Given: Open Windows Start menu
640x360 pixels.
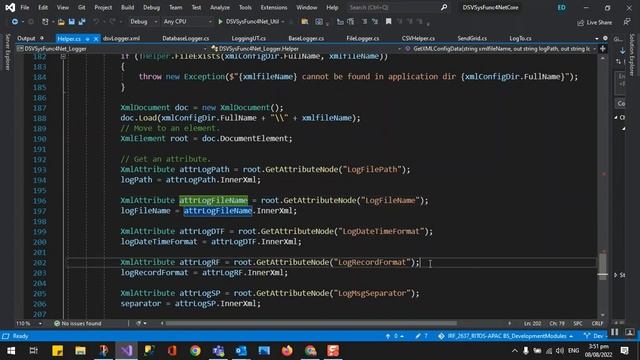Looking at the screenshot, I should pyautogui.click(x=11, y=351).
